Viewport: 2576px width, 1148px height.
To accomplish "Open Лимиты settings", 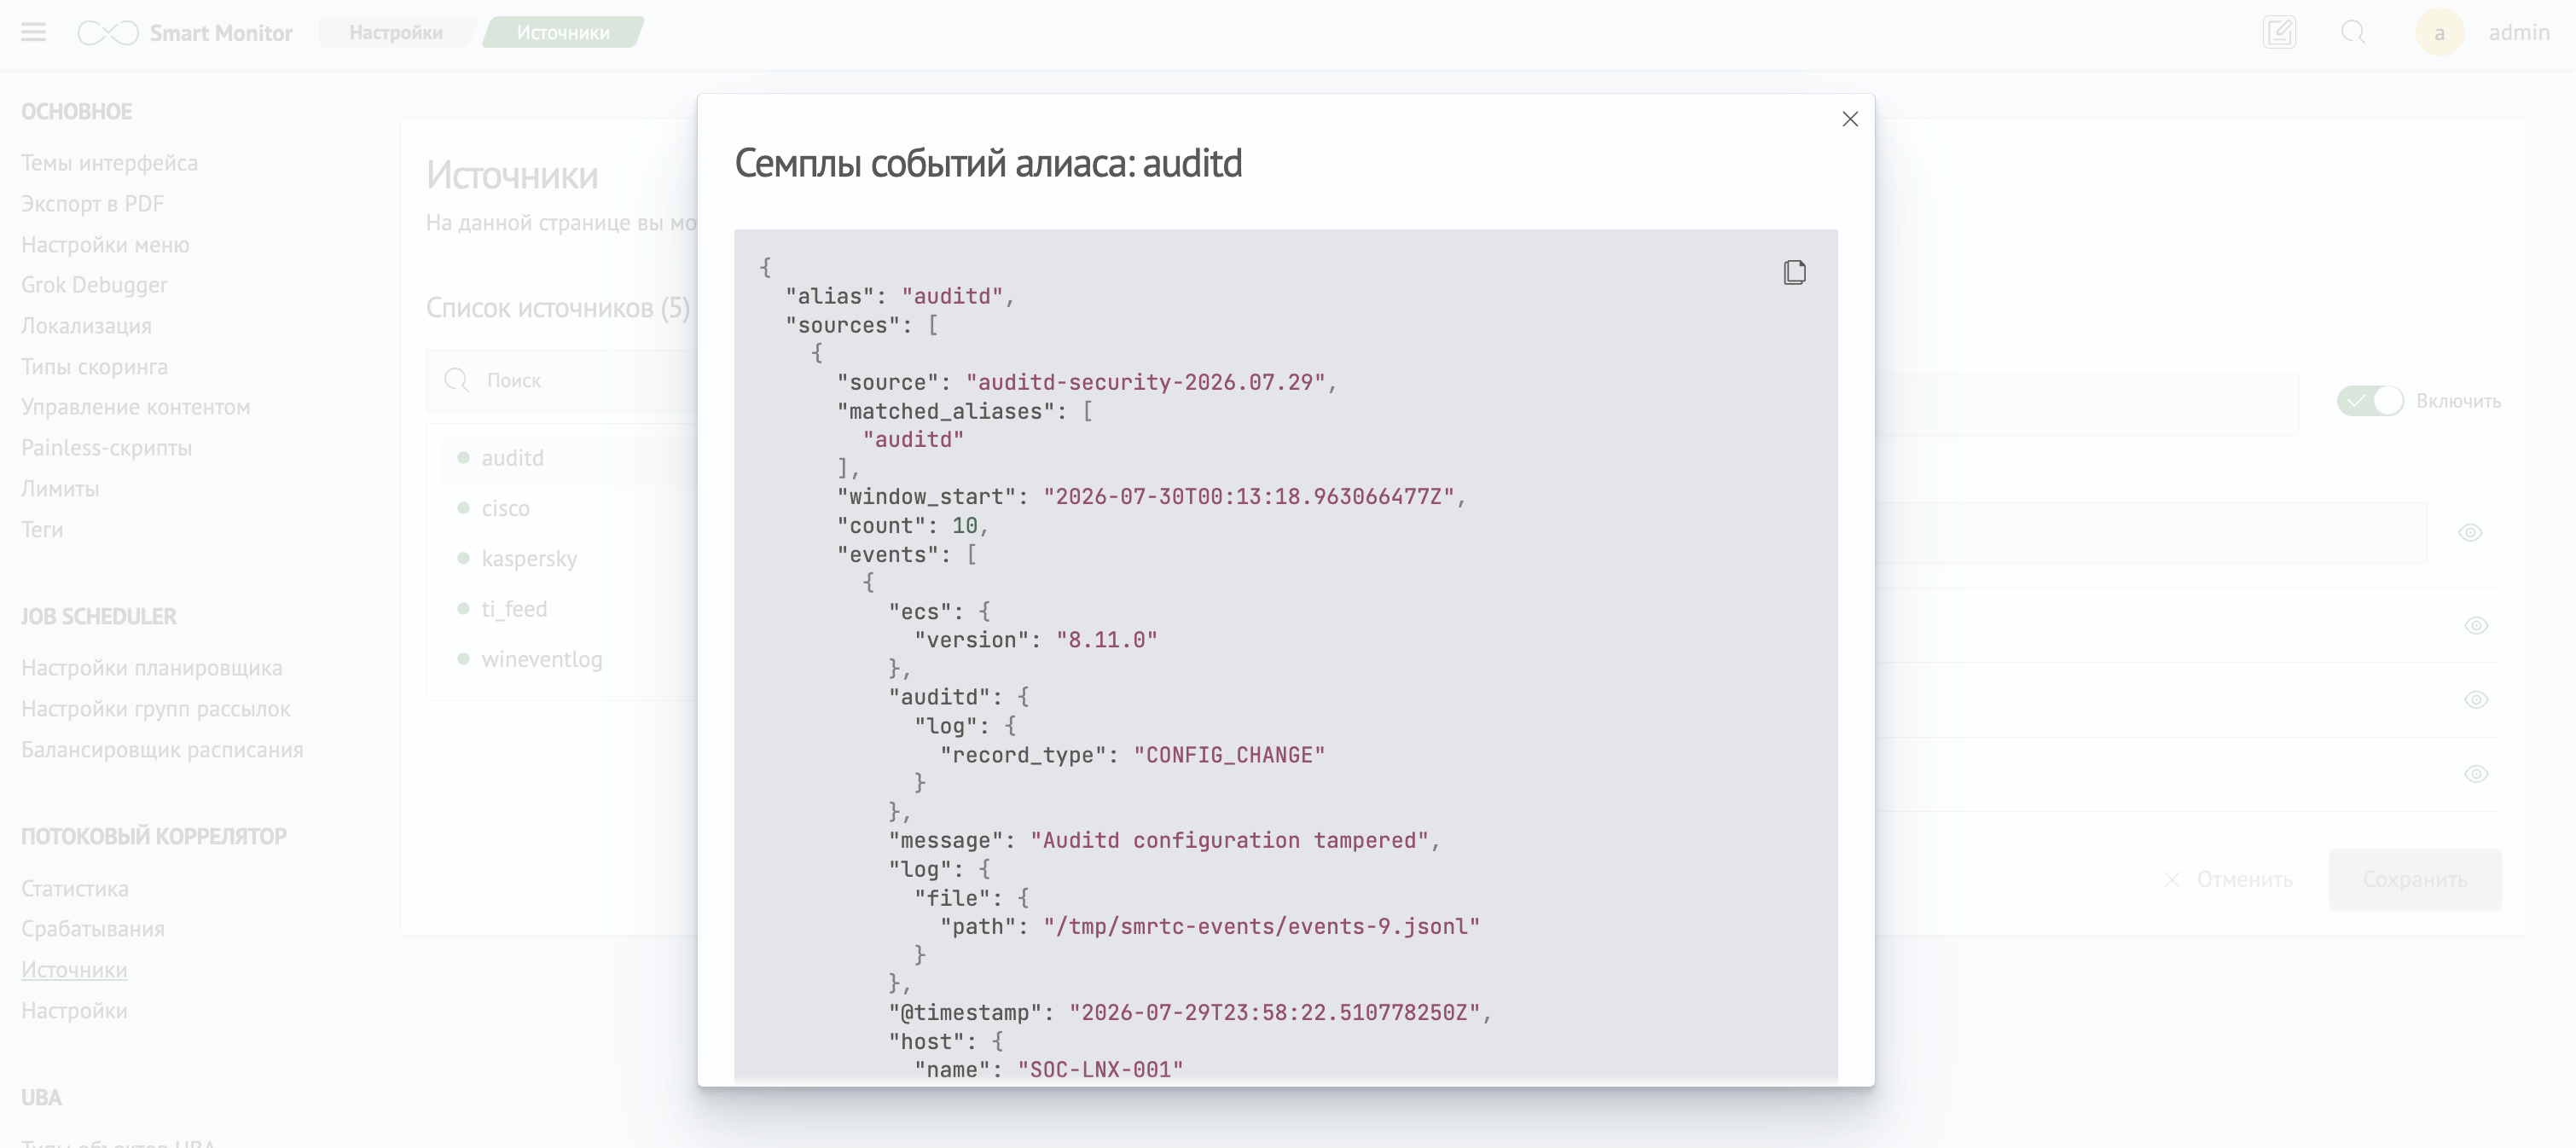I will [x=60, y=489].
